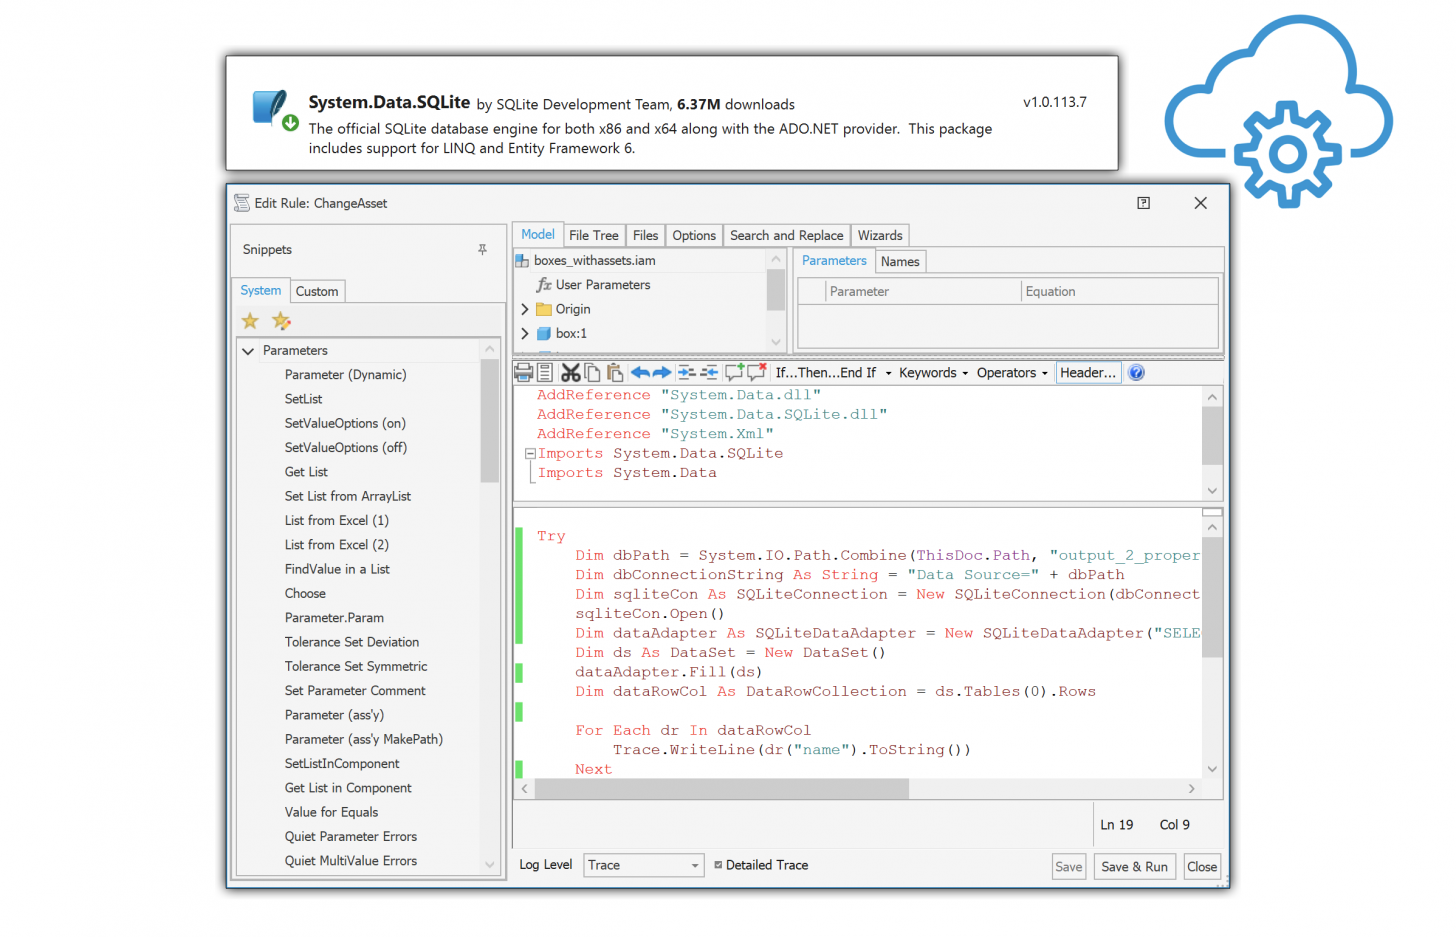The height and width of the screenshot is (937, 1456).
Task: Click the Page Setup icon in toolbar
Action: 545,373
